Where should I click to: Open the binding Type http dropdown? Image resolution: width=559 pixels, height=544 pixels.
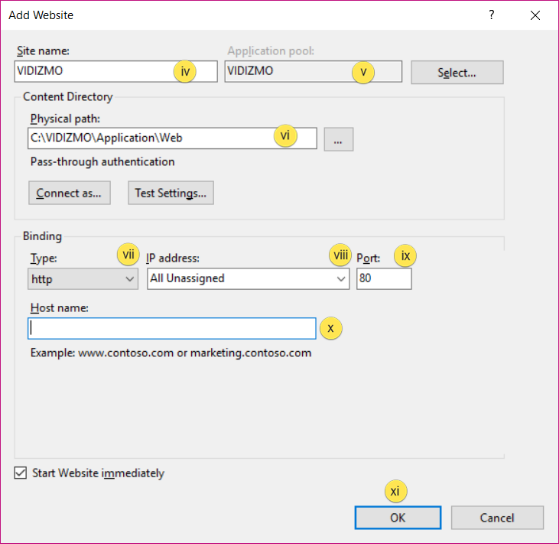click(x=83, y=279)
